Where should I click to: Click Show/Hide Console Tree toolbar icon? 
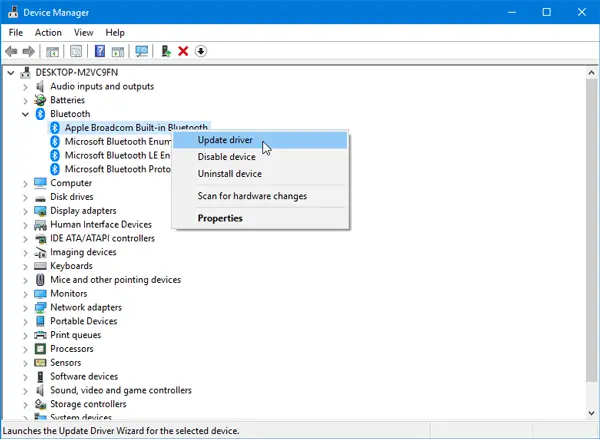[x=52, y=51]
